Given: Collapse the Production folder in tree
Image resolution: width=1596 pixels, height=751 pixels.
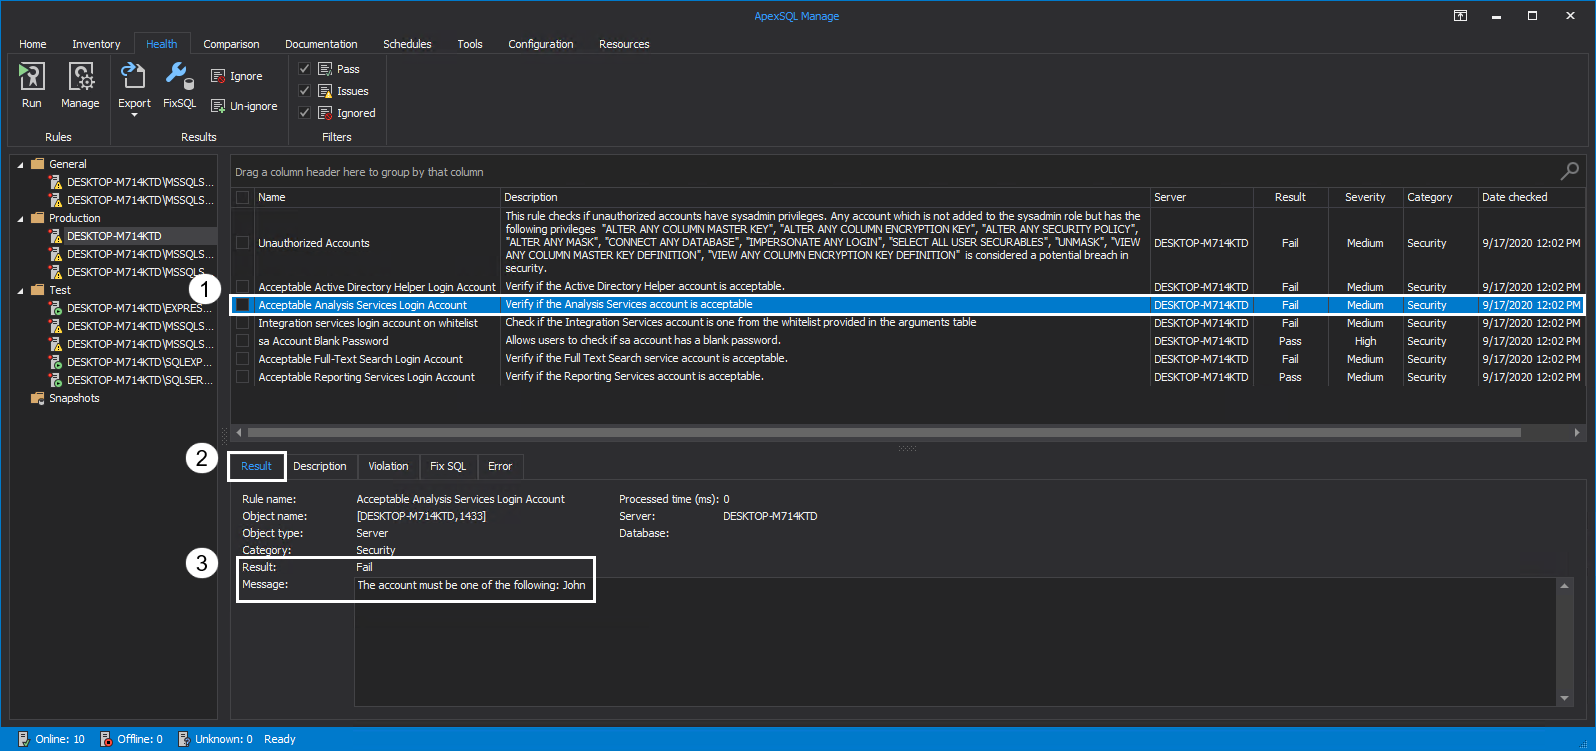Looking at the screenshot, I should tap(21, 218).
